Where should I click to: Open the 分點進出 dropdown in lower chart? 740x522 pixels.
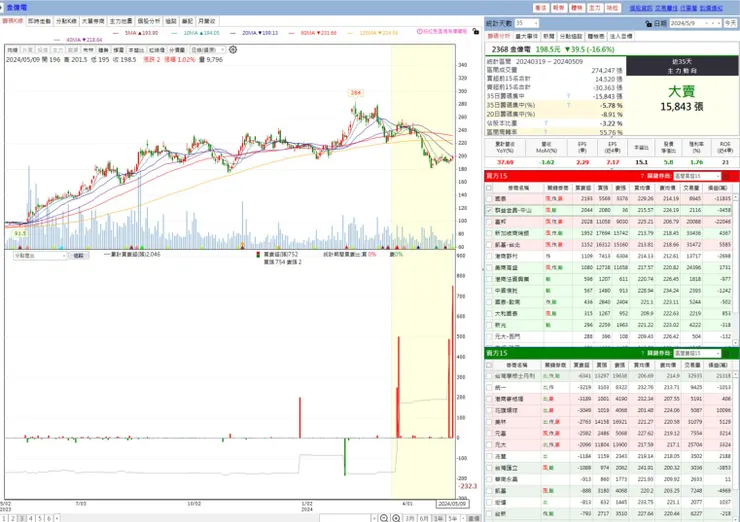(x=40, y=255)
